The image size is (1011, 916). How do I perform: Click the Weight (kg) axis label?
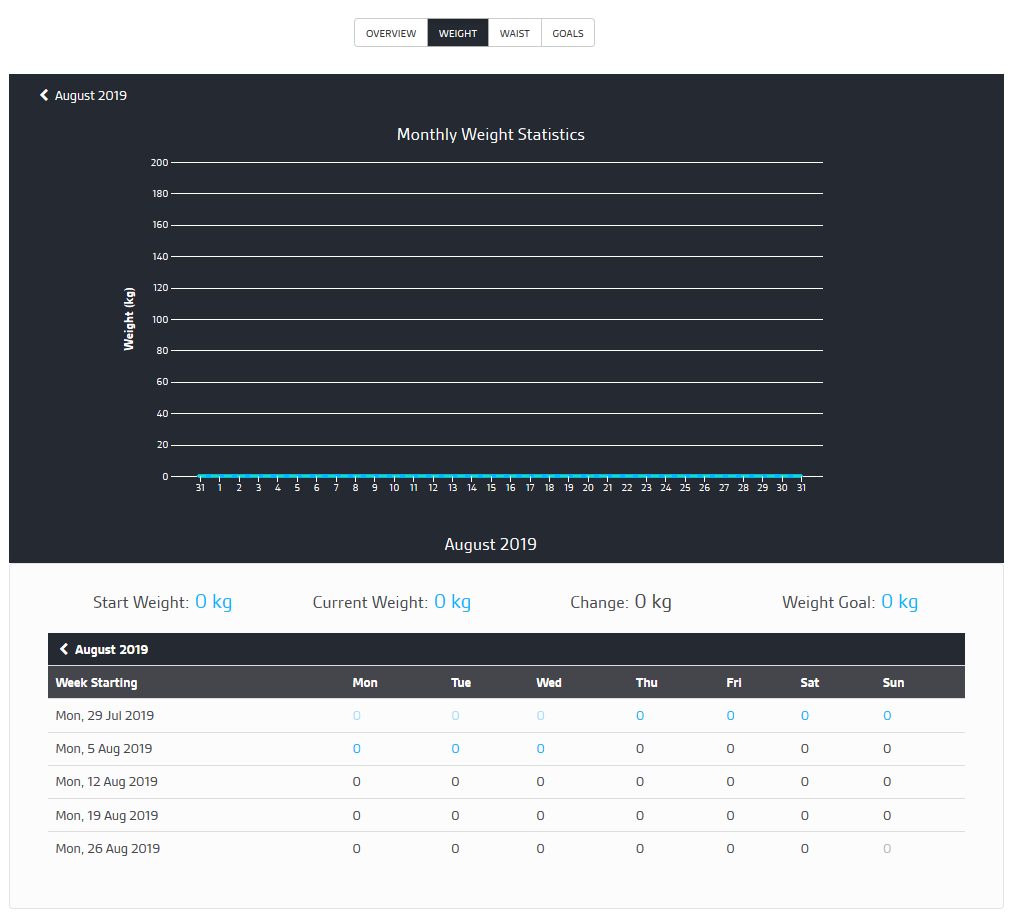click(129, 319)
